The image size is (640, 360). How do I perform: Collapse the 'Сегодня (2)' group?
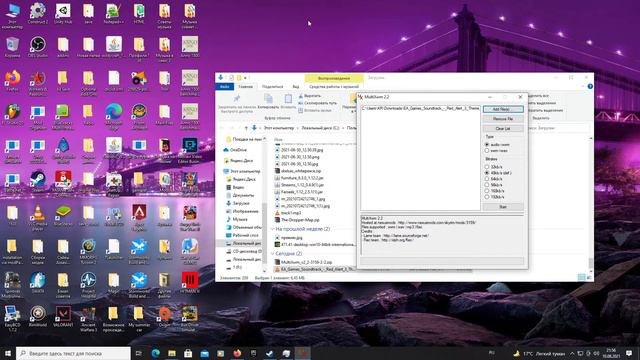coord(273,253)
